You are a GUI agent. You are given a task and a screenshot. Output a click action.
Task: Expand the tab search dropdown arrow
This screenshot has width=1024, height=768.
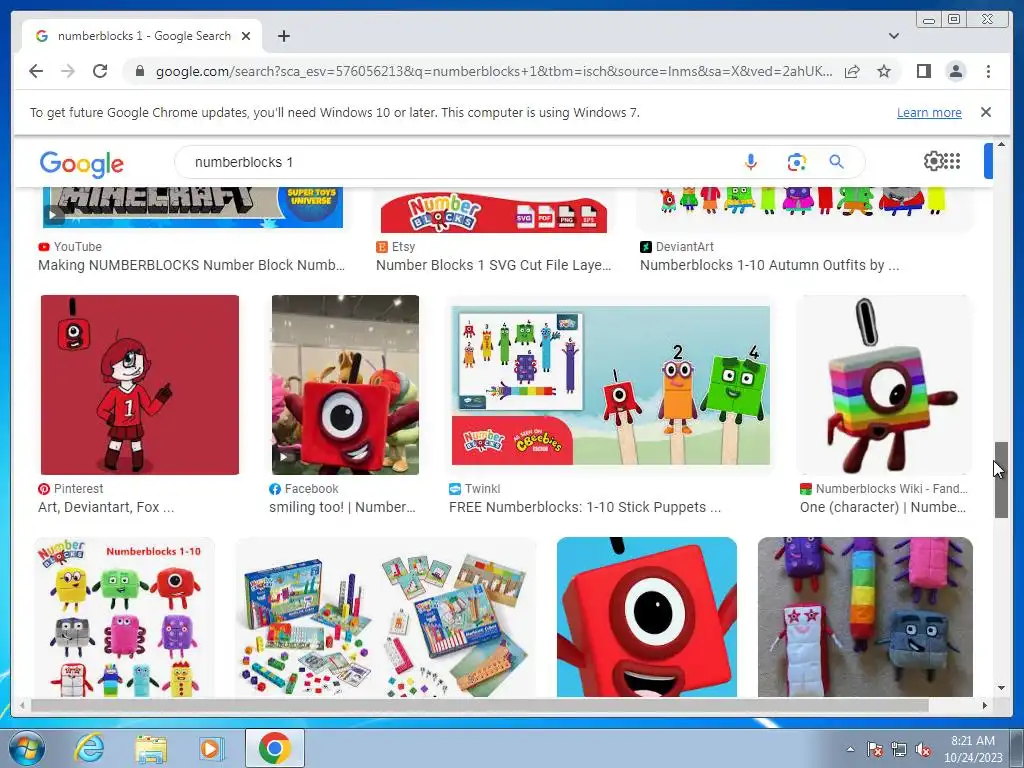coord(894,36)
